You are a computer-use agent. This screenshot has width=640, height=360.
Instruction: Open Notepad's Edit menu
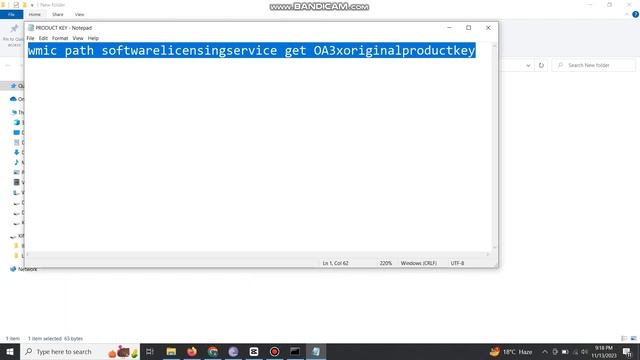click(43, 38)
